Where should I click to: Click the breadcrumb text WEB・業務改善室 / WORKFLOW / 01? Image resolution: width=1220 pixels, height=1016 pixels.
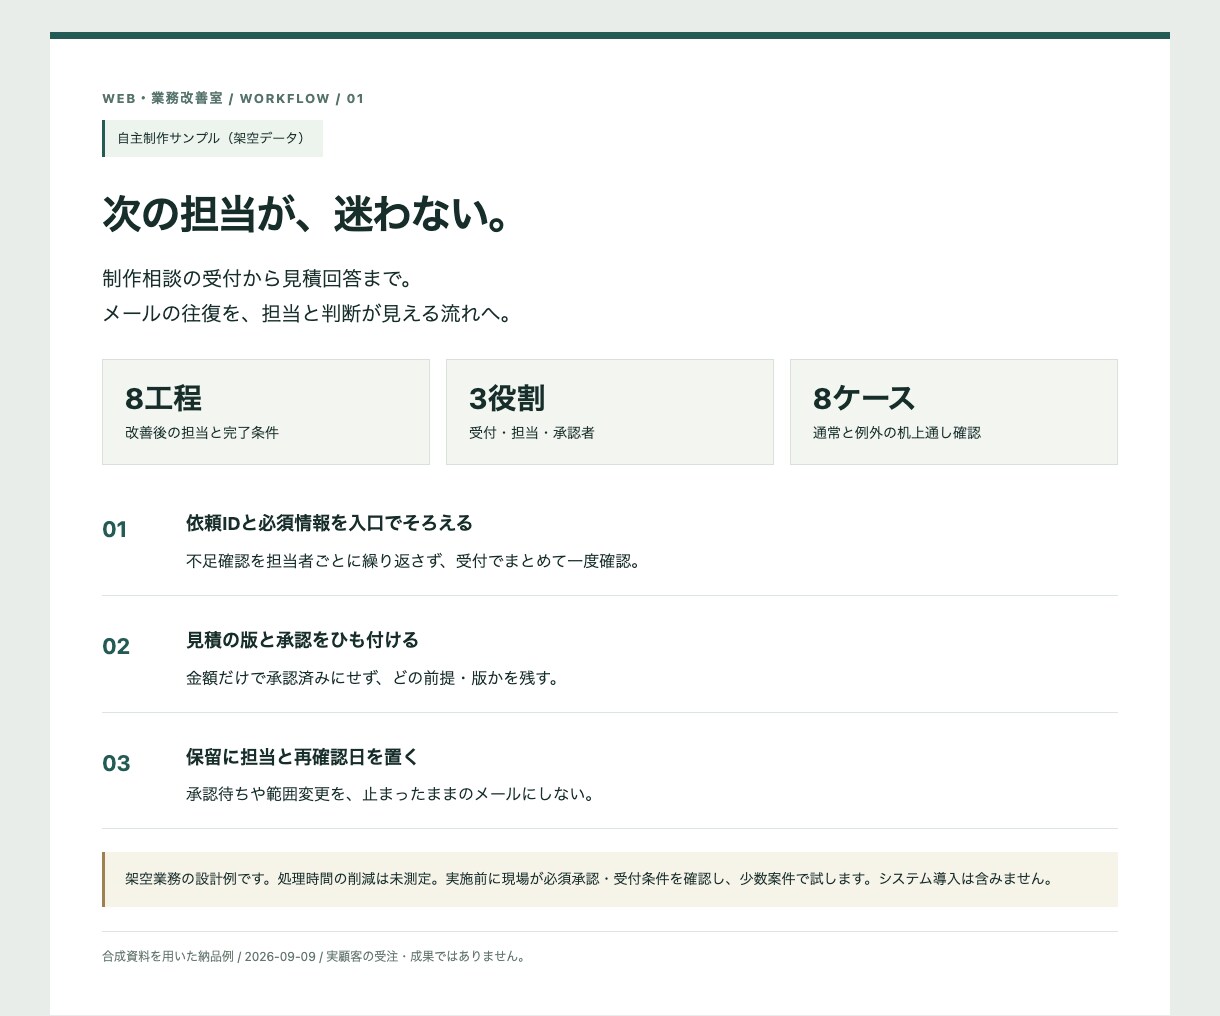click(233, 99)
